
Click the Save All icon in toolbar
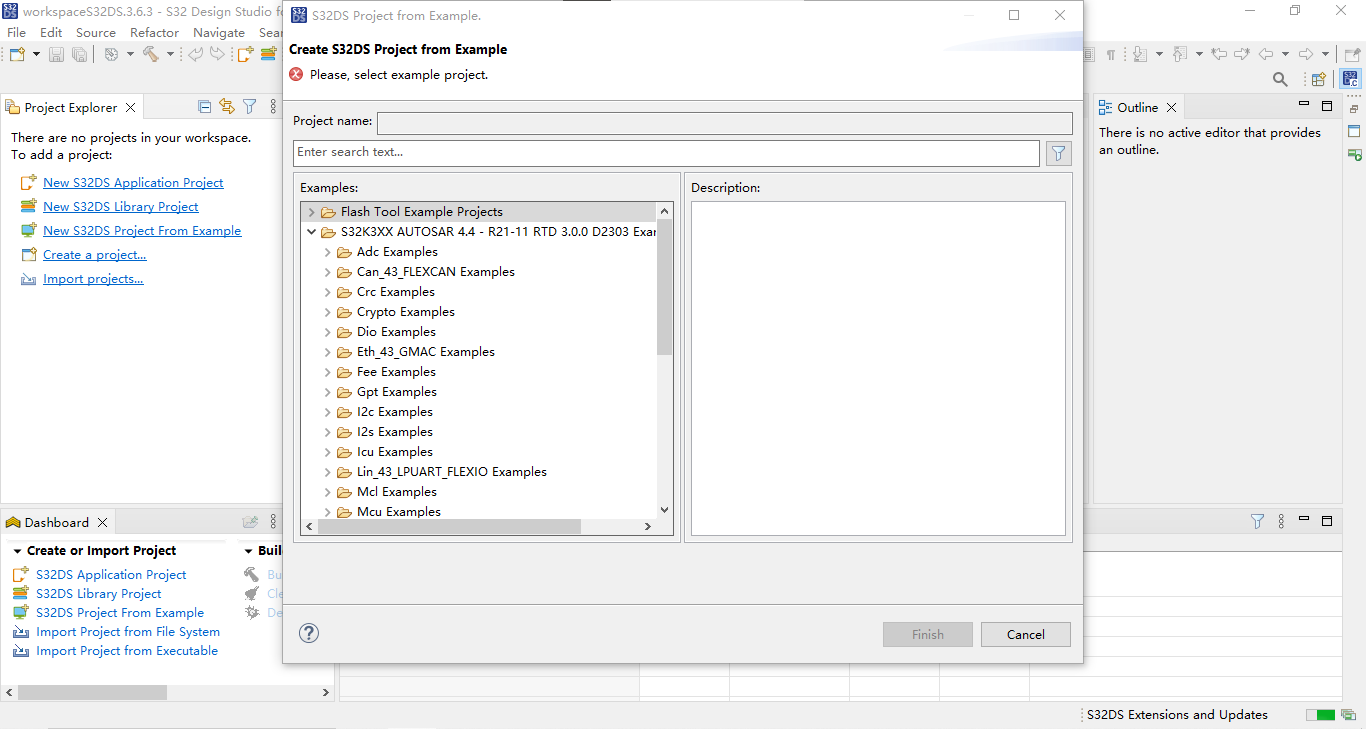click(x=79, y=54)
